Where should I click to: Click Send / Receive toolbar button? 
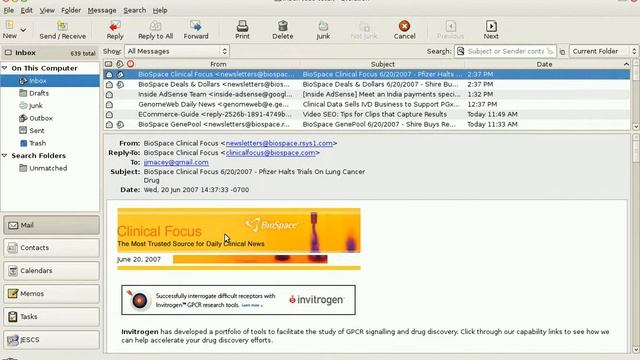pyautogui.click(x=62, y=30)
